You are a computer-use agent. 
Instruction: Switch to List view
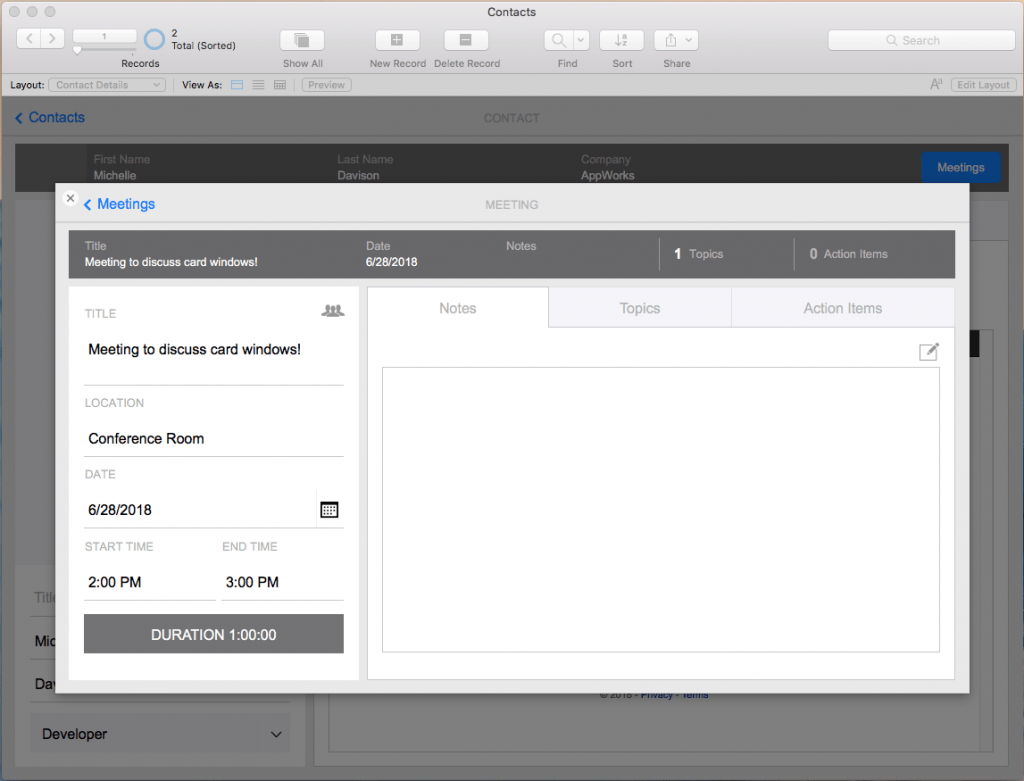pyautogui.click(x=259, y=85)
